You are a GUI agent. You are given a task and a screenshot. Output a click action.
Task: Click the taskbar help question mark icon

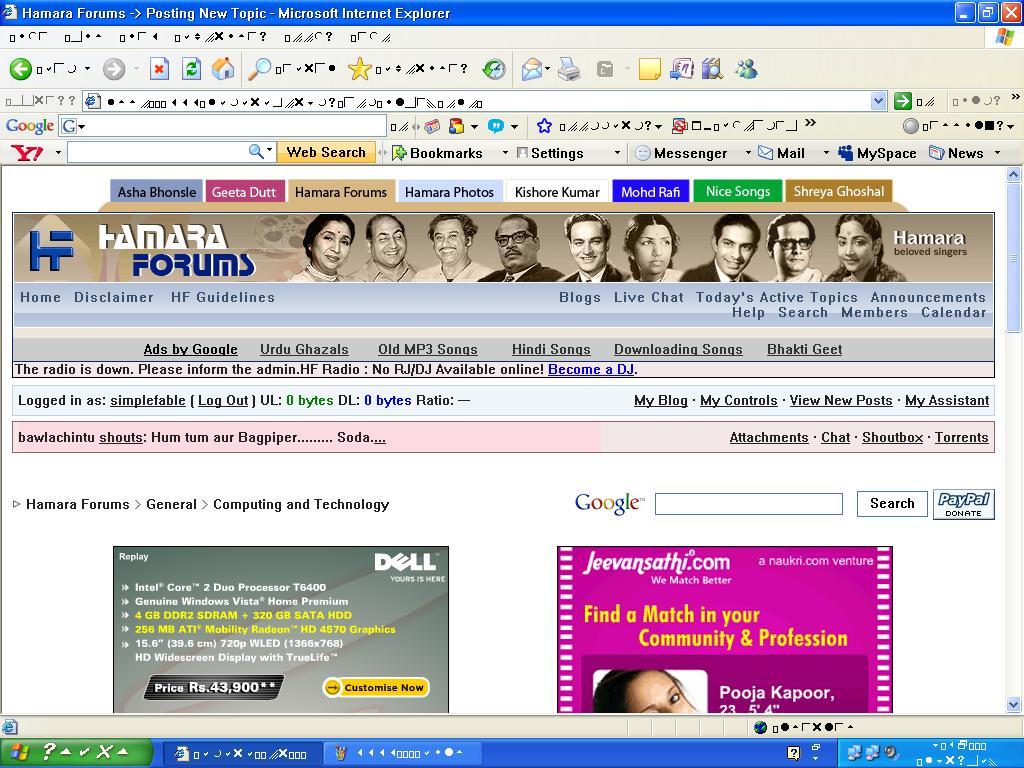coord(793,753)
